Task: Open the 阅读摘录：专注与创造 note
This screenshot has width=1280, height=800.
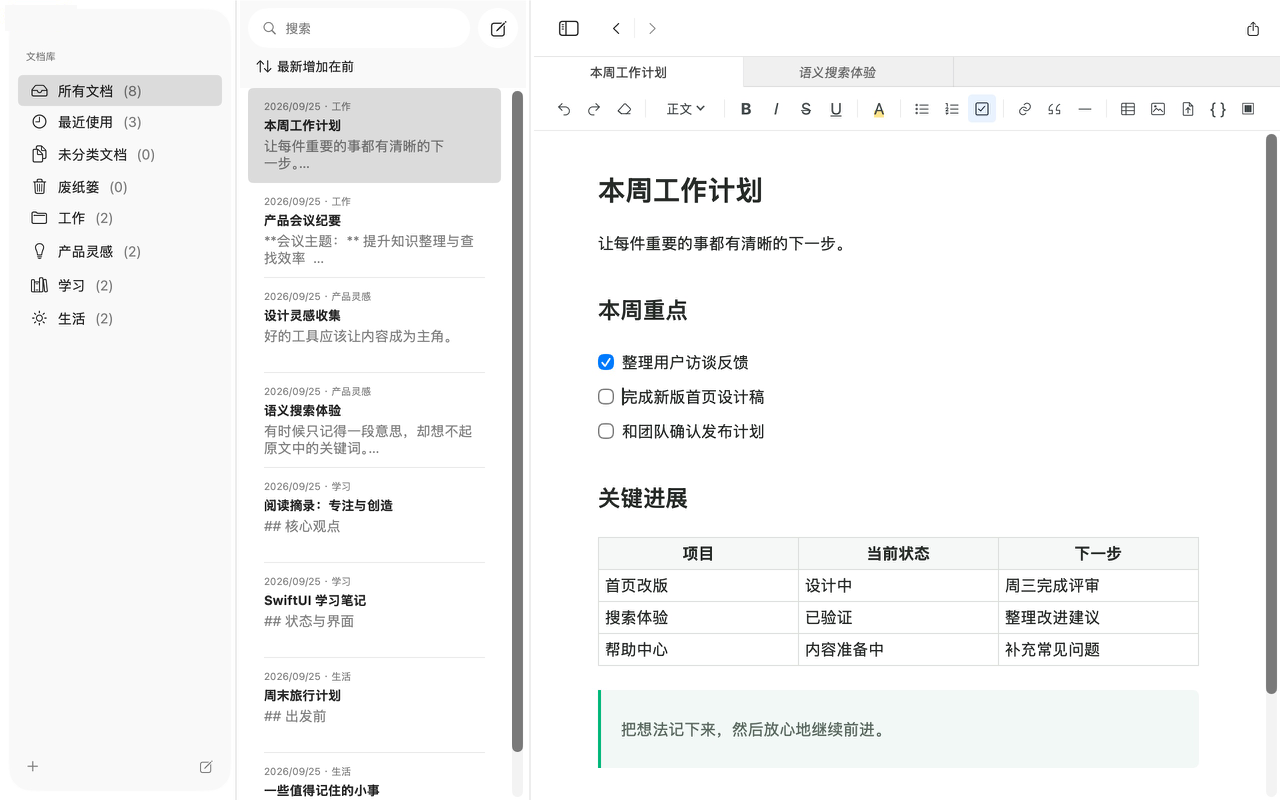Action: pos(374,515)
